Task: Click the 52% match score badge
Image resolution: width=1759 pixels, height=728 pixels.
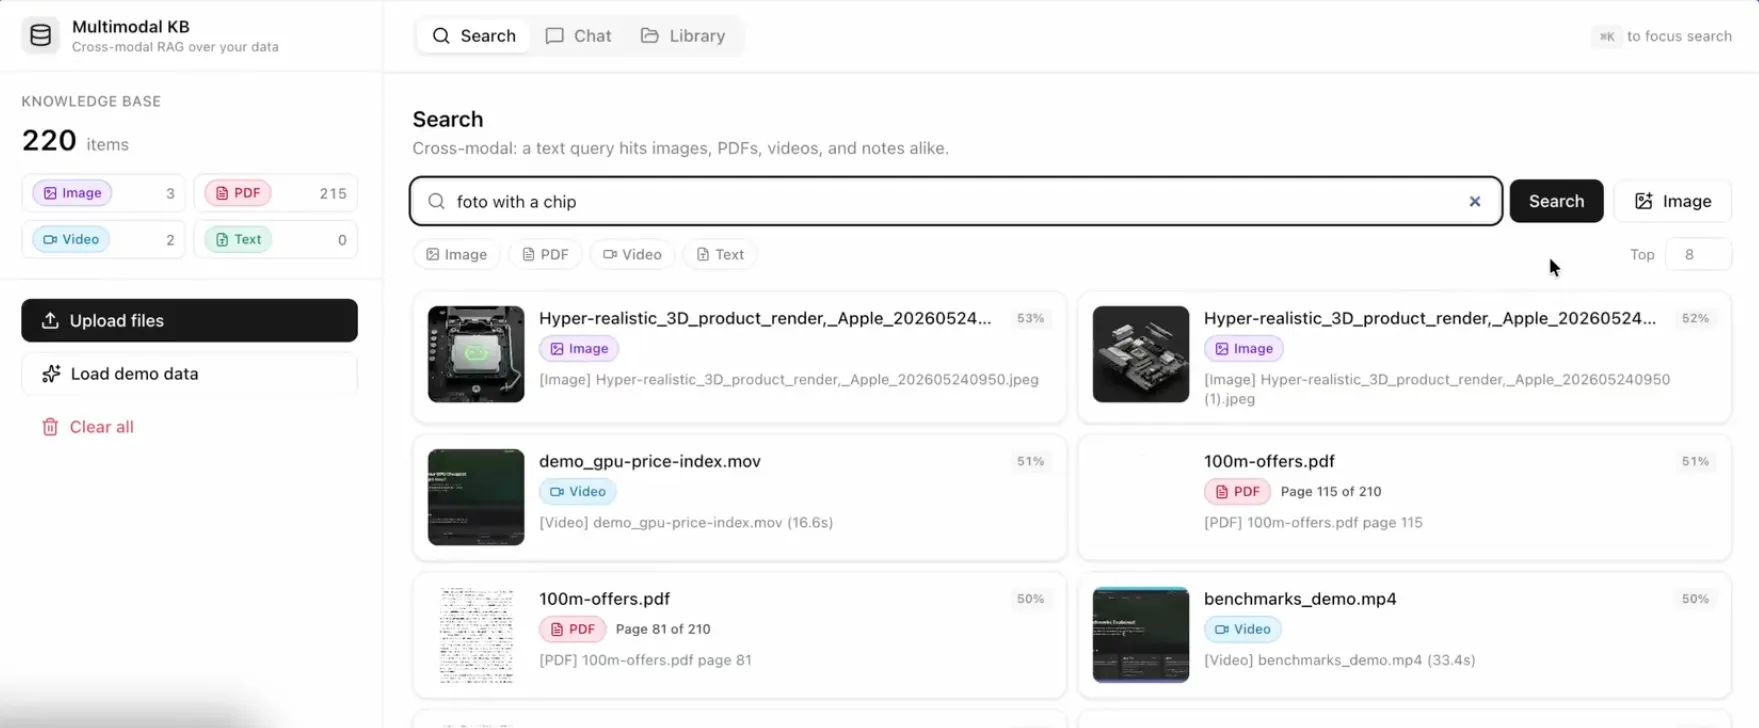Action: (1695, 318)
